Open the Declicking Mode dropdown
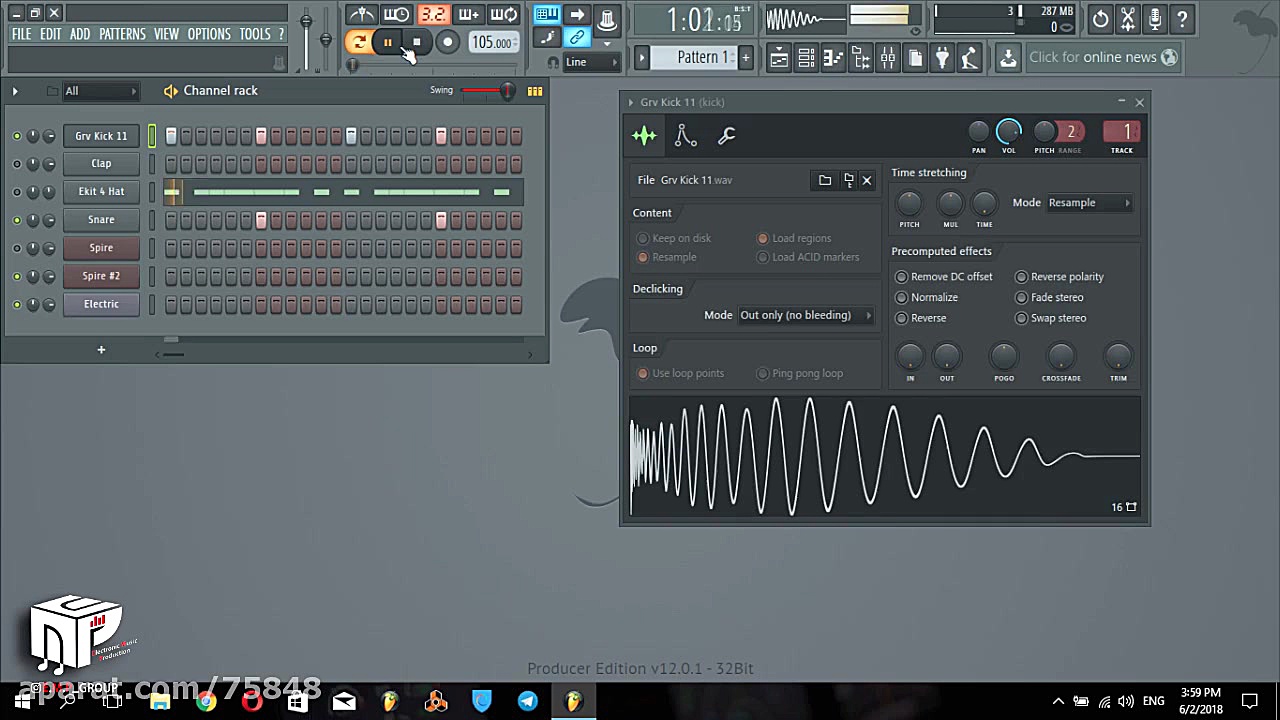The width and height of the screenshot is (1280, 720). coord(805,315)
